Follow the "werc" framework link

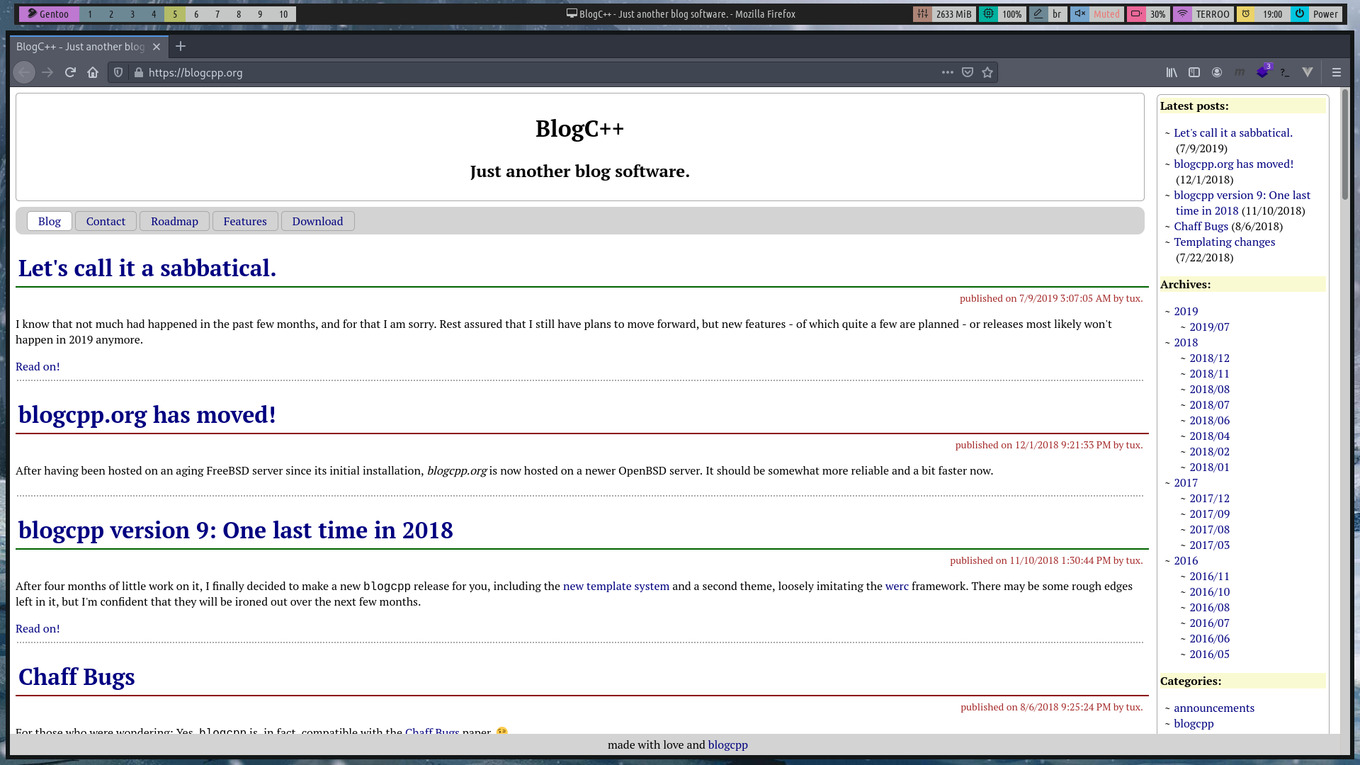(897, 586)
